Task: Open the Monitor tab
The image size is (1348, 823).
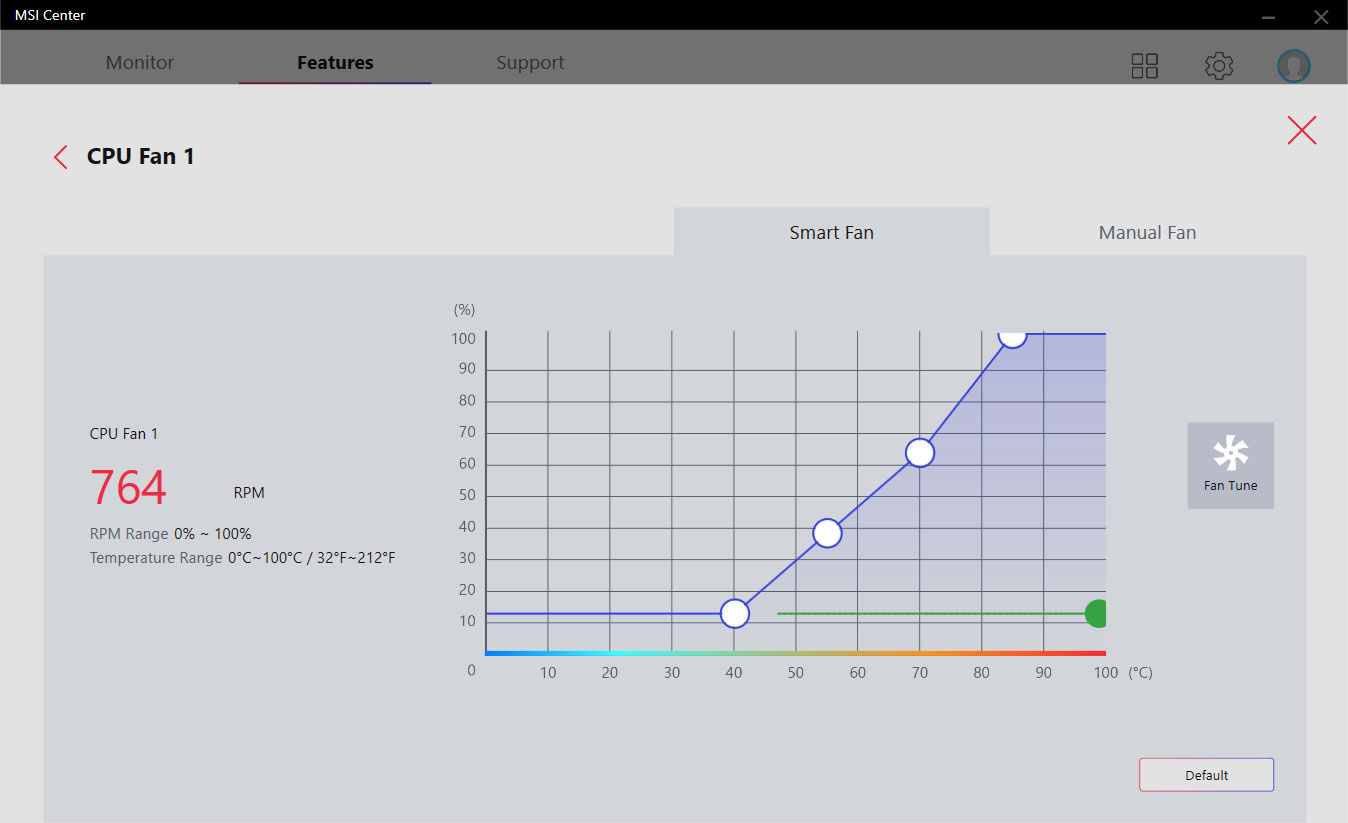Action: tap(140, 62)
